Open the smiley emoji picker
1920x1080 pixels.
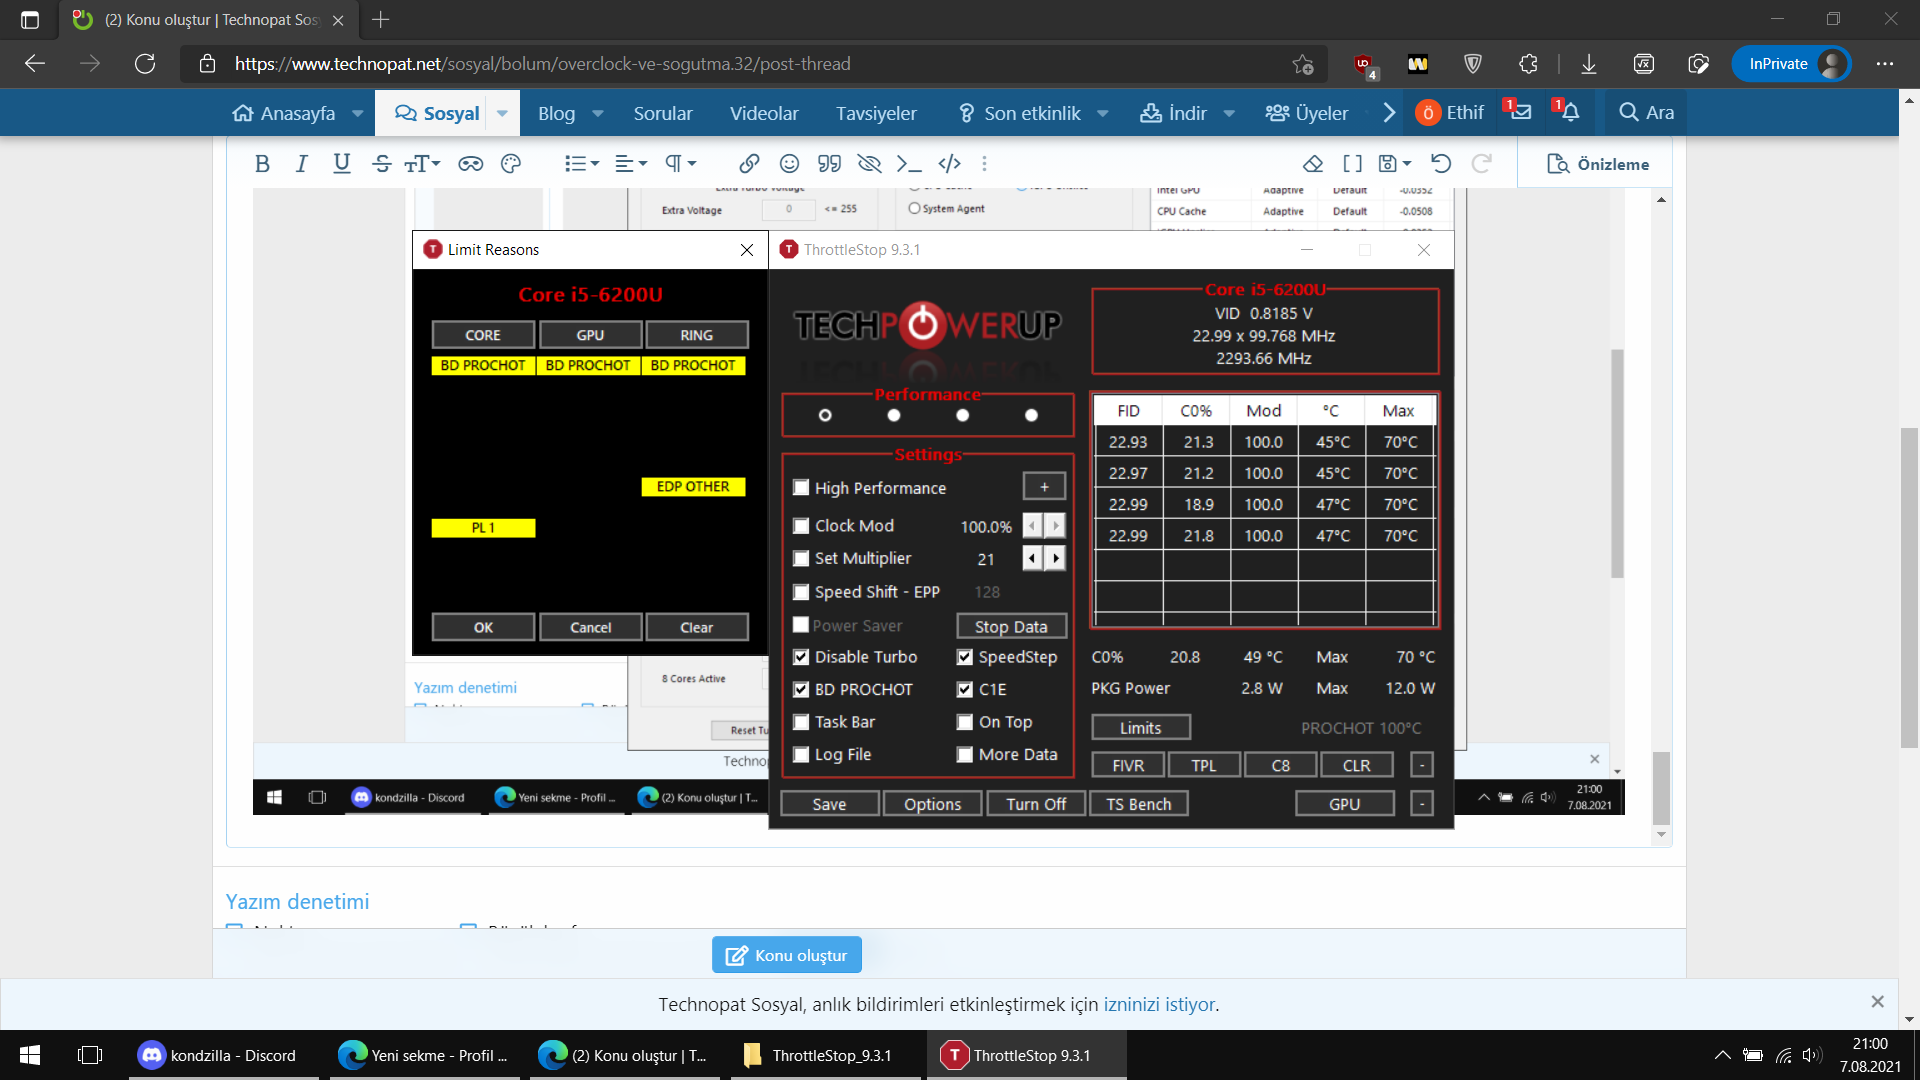(789, 164)
